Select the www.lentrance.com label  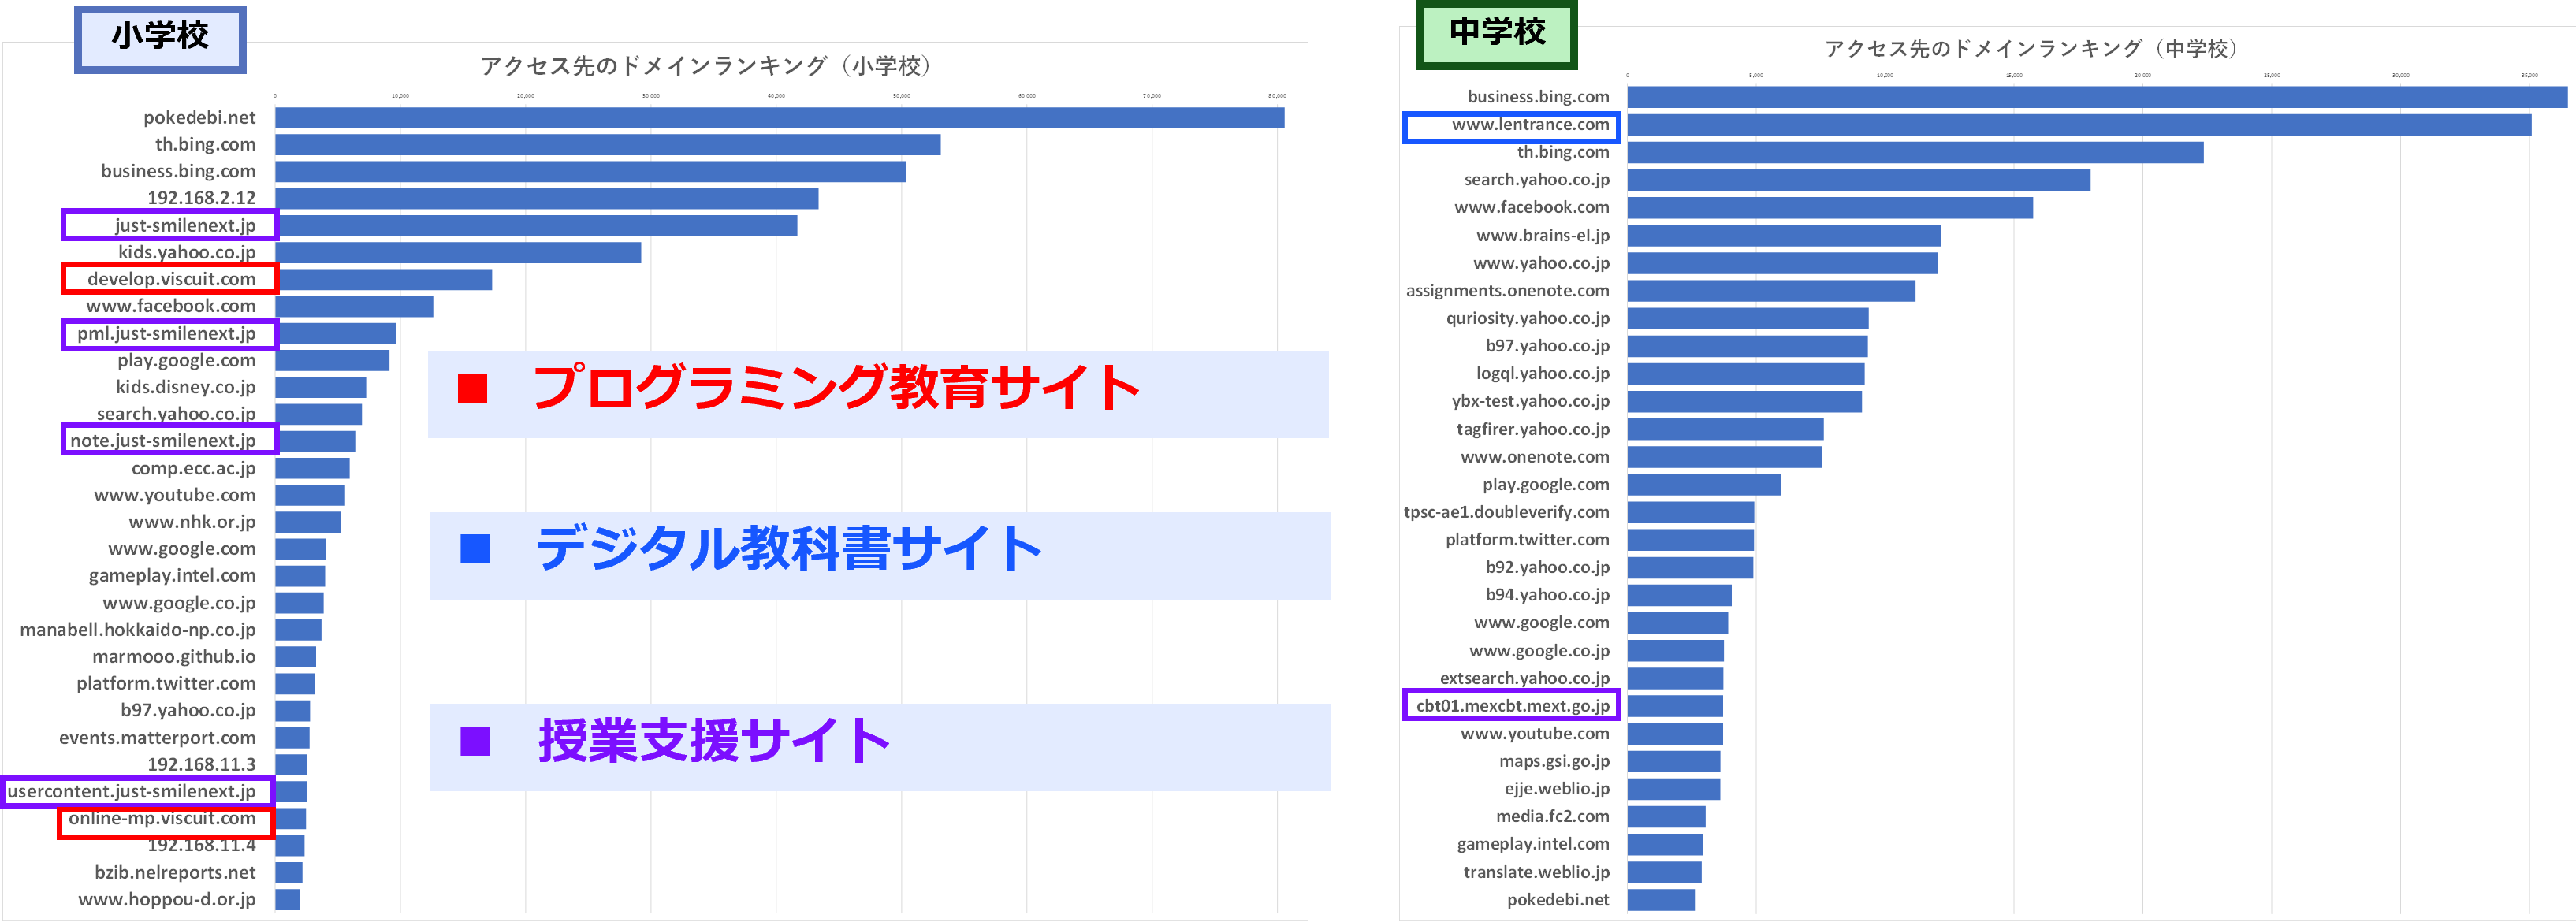click(x=1531, y=125)
